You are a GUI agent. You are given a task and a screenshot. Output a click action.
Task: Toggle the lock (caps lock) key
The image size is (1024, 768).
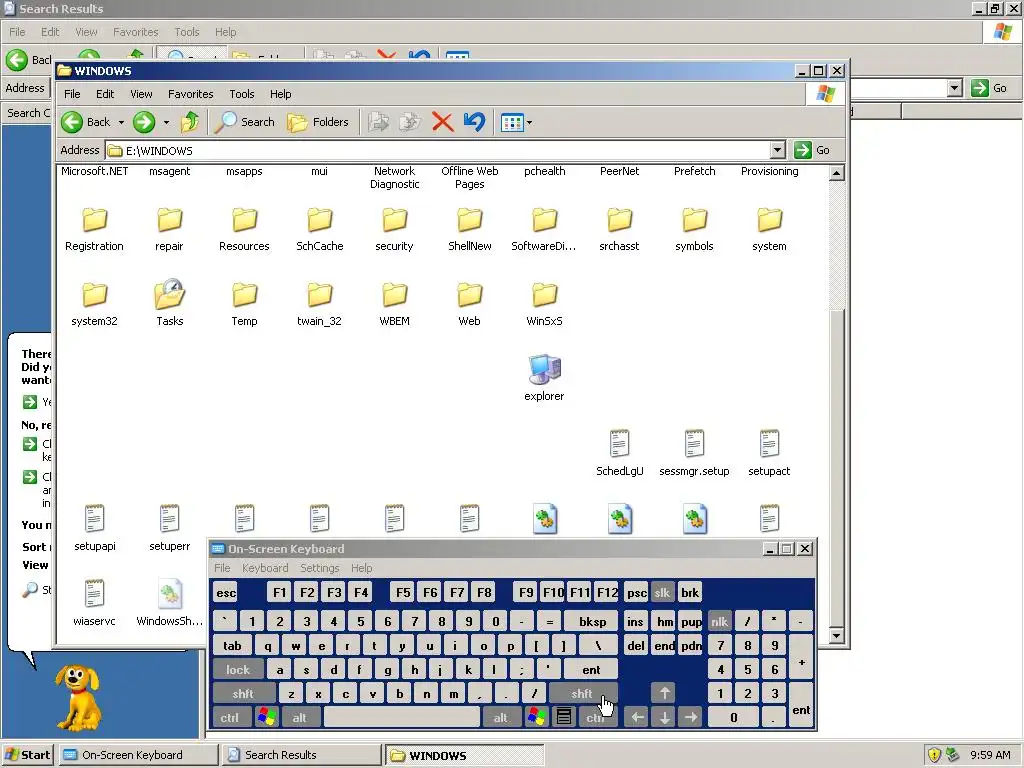[x=238, y=669]
